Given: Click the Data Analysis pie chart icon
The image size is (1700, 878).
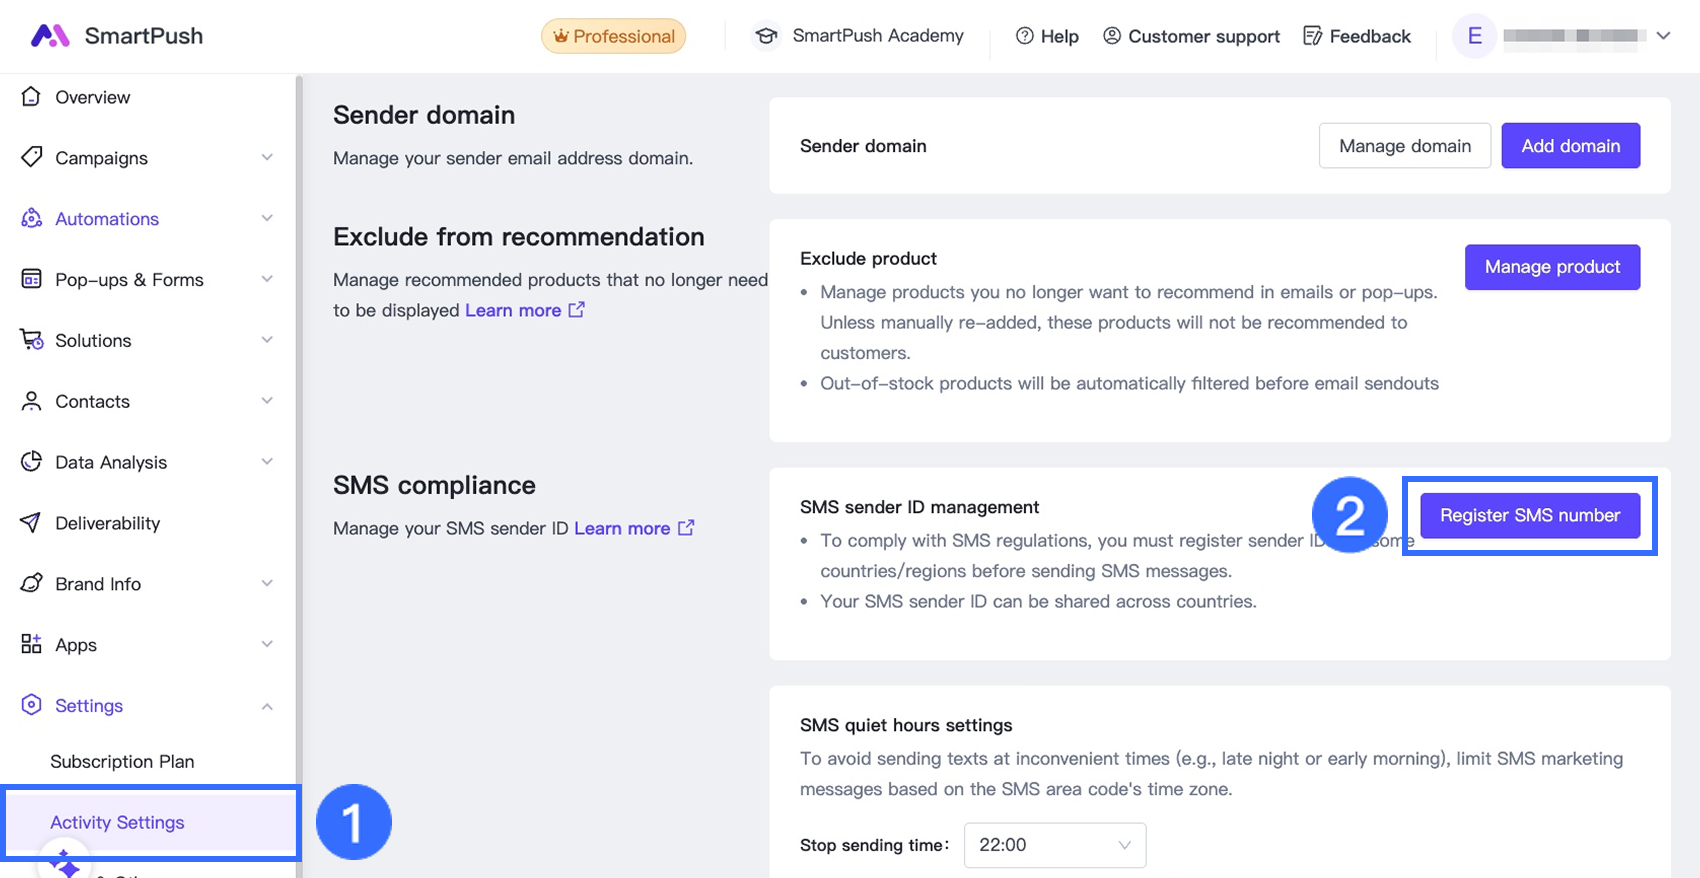Looking at the screenshot, I should coord(31,462).
